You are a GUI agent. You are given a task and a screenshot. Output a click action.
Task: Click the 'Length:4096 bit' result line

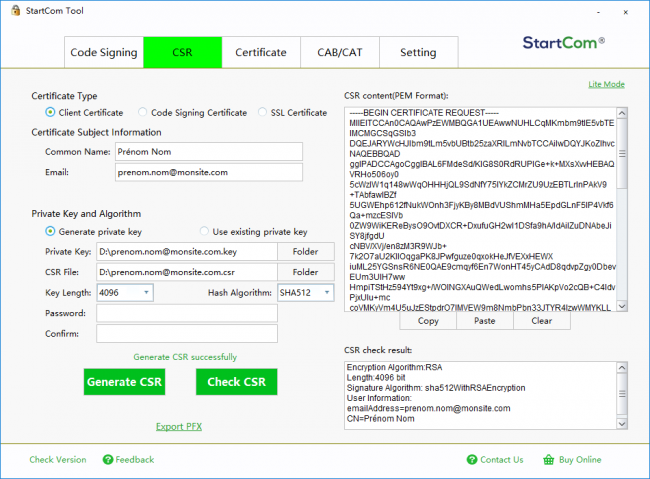click(376, 378)
